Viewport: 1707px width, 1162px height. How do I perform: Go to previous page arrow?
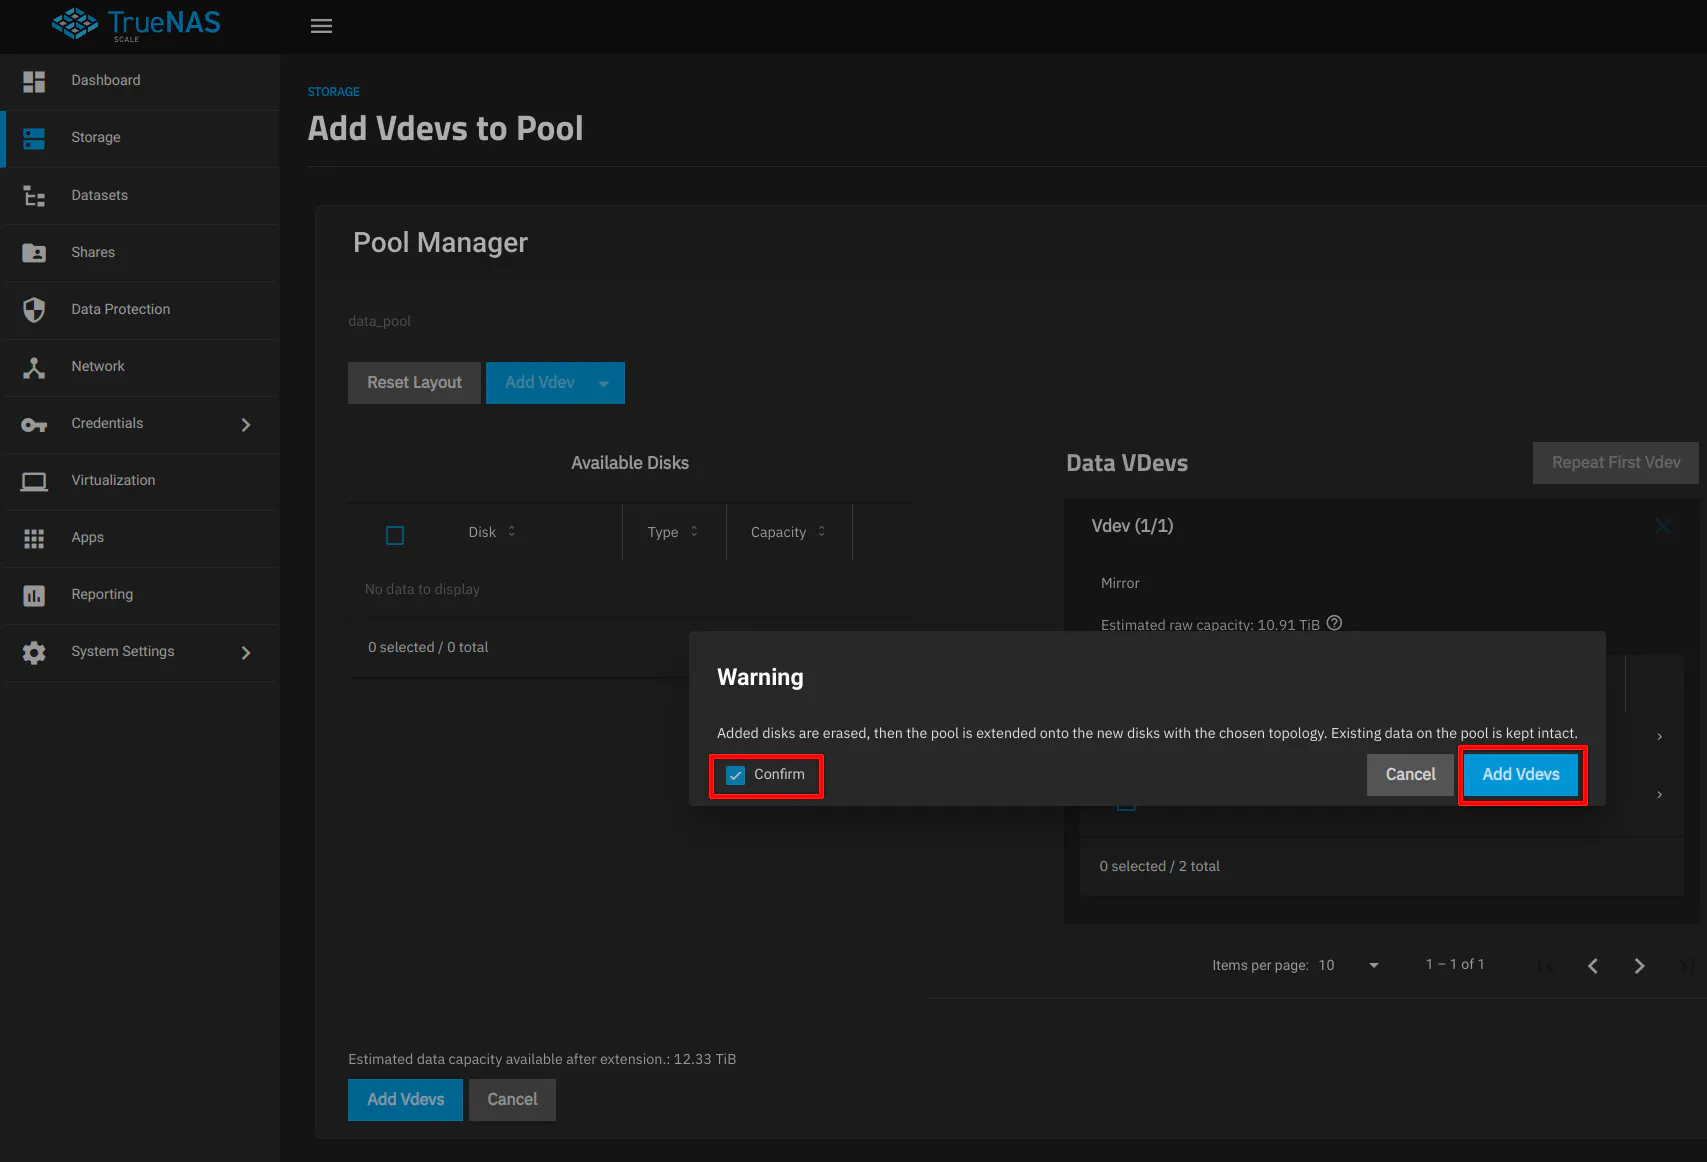[x=1593, y=965]
